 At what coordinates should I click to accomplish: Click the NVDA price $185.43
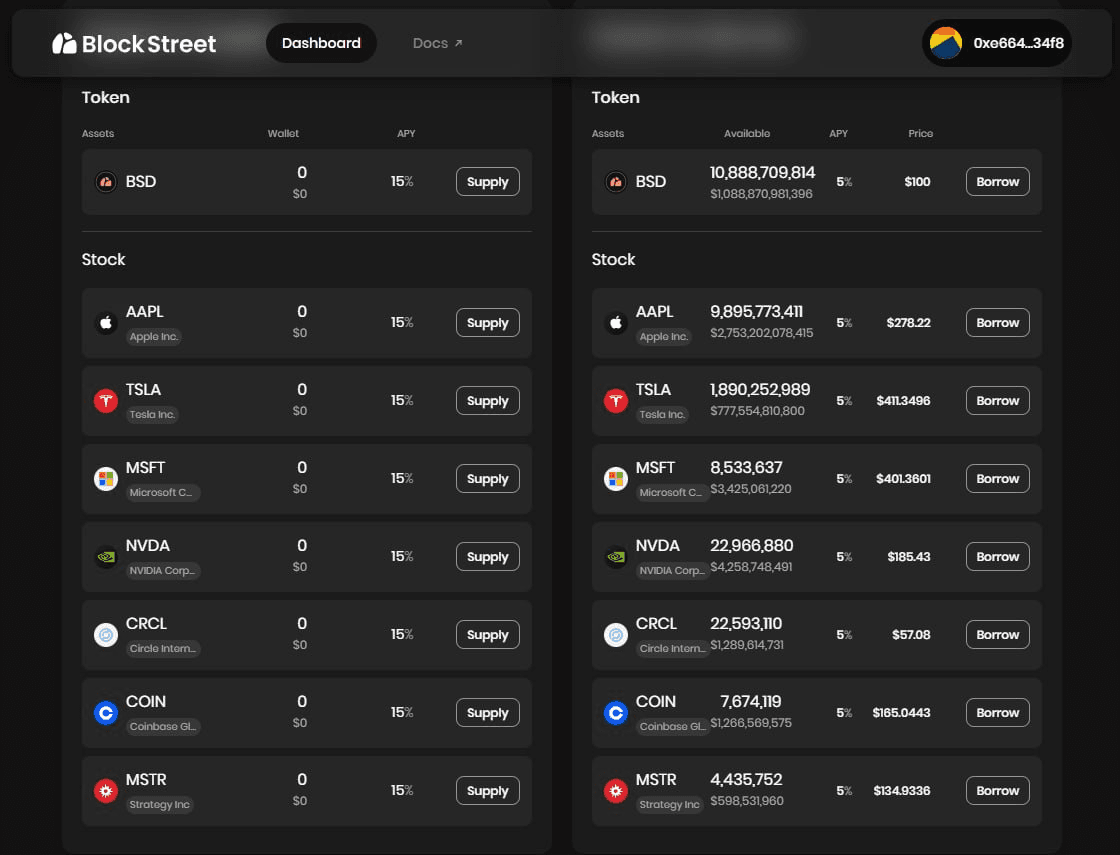(x=909, y=556)
